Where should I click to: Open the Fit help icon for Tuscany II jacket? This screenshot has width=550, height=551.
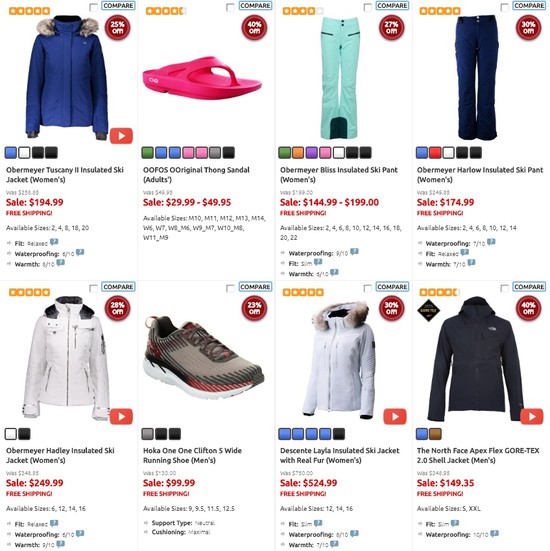coord(54,242)
